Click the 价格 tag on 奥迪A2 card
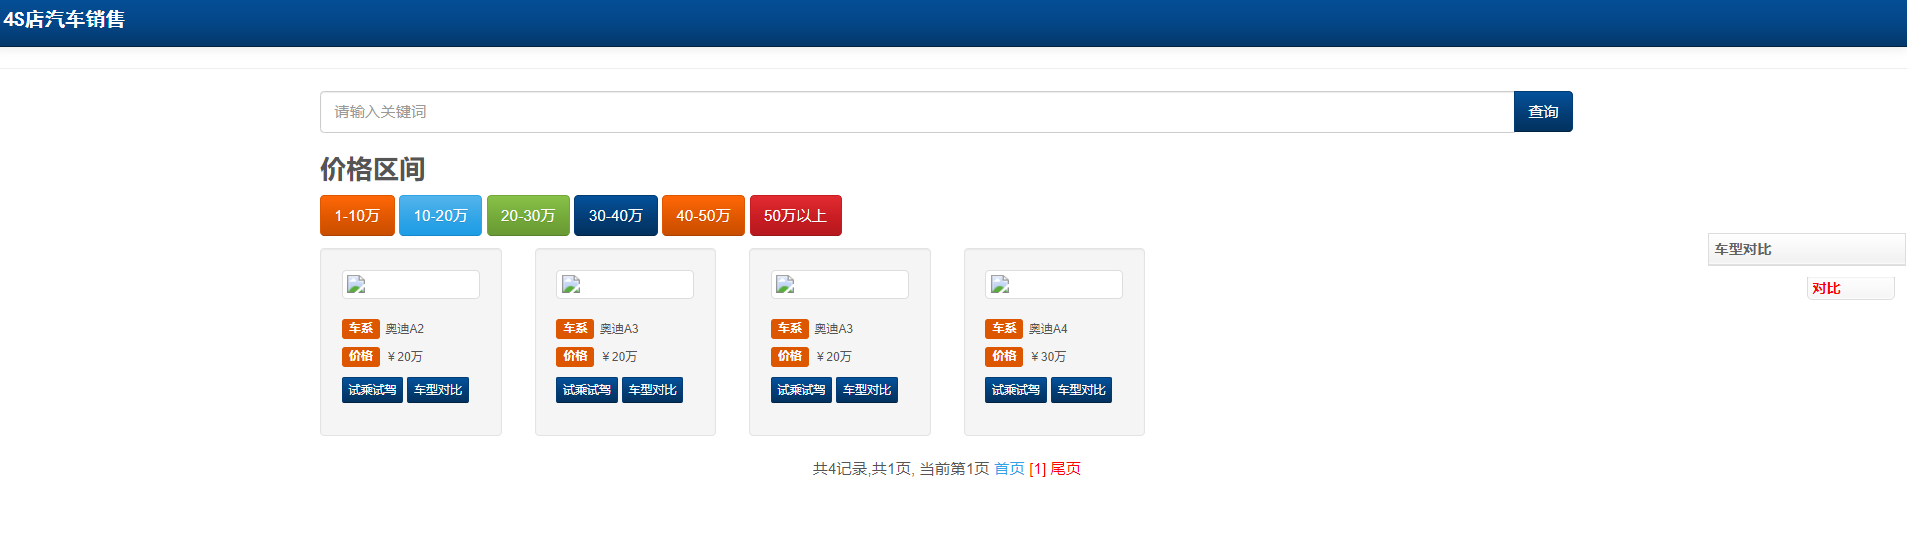The image size is (1907, 544). click(361, 357)
